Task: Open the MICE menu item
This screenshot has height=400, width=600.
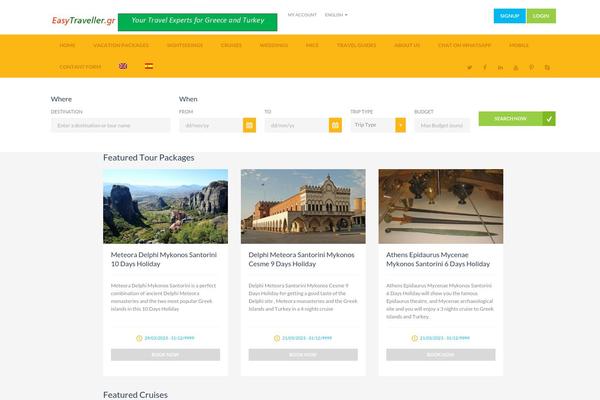Action: [312, 45]
